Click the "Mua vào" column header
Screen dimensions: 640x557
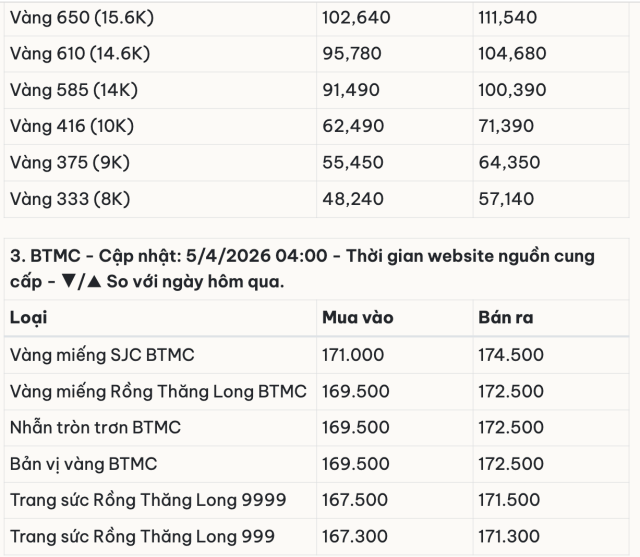click(x=357, y=317)
